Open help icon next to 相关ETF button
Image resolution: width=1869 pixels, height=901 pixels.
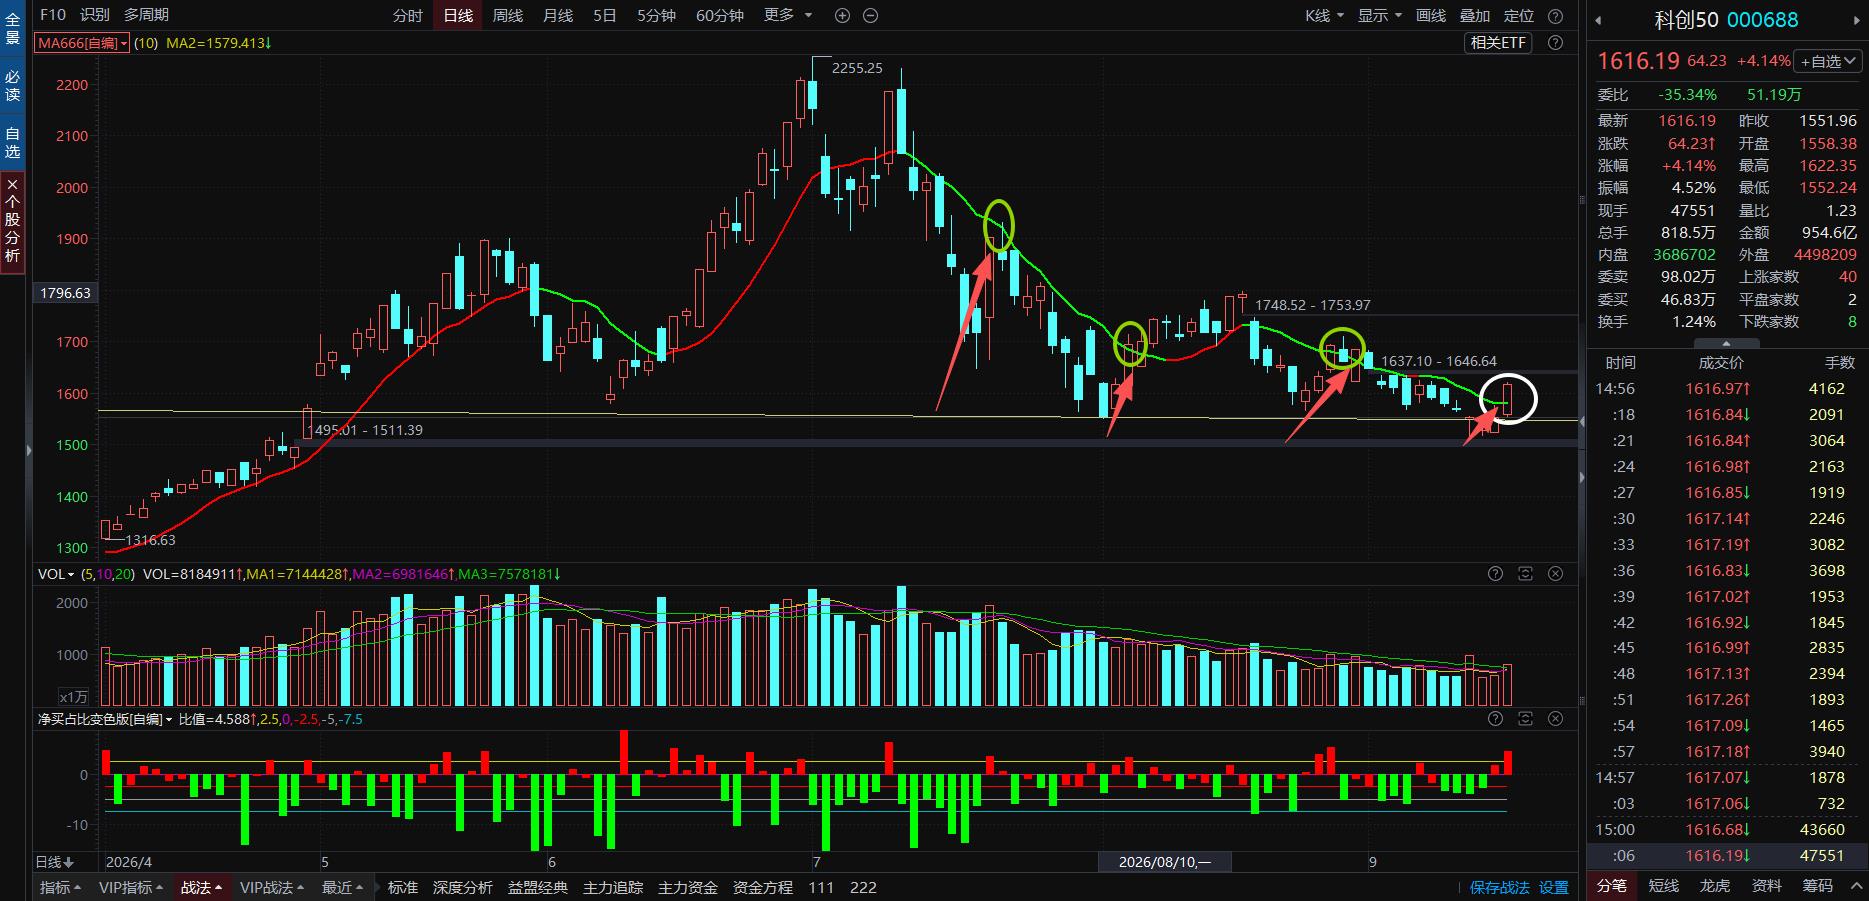click(1555, 43)
